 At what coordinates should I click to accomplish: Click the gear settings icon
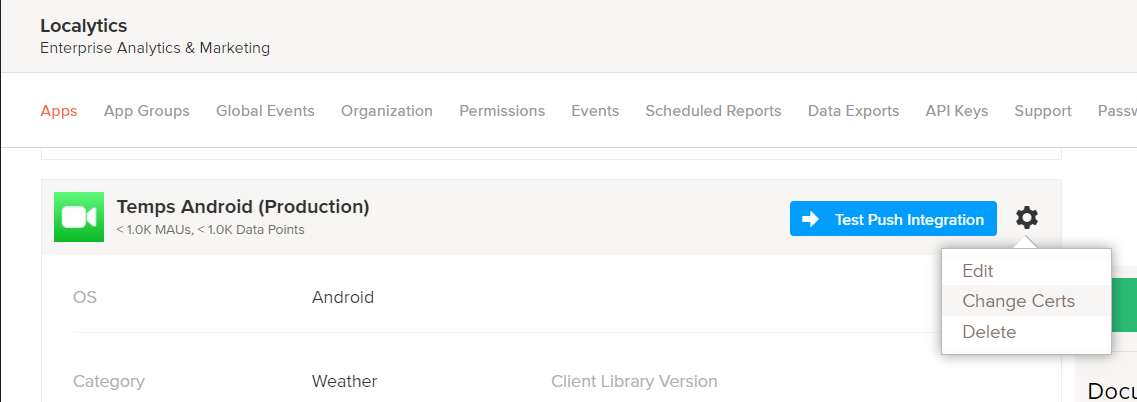pyautogui.click(x=1027, y=217)
